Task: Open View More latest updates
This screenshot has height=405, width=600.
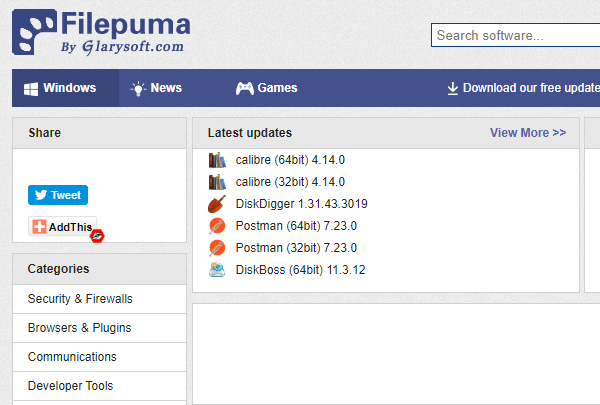Action: (528, 133)
